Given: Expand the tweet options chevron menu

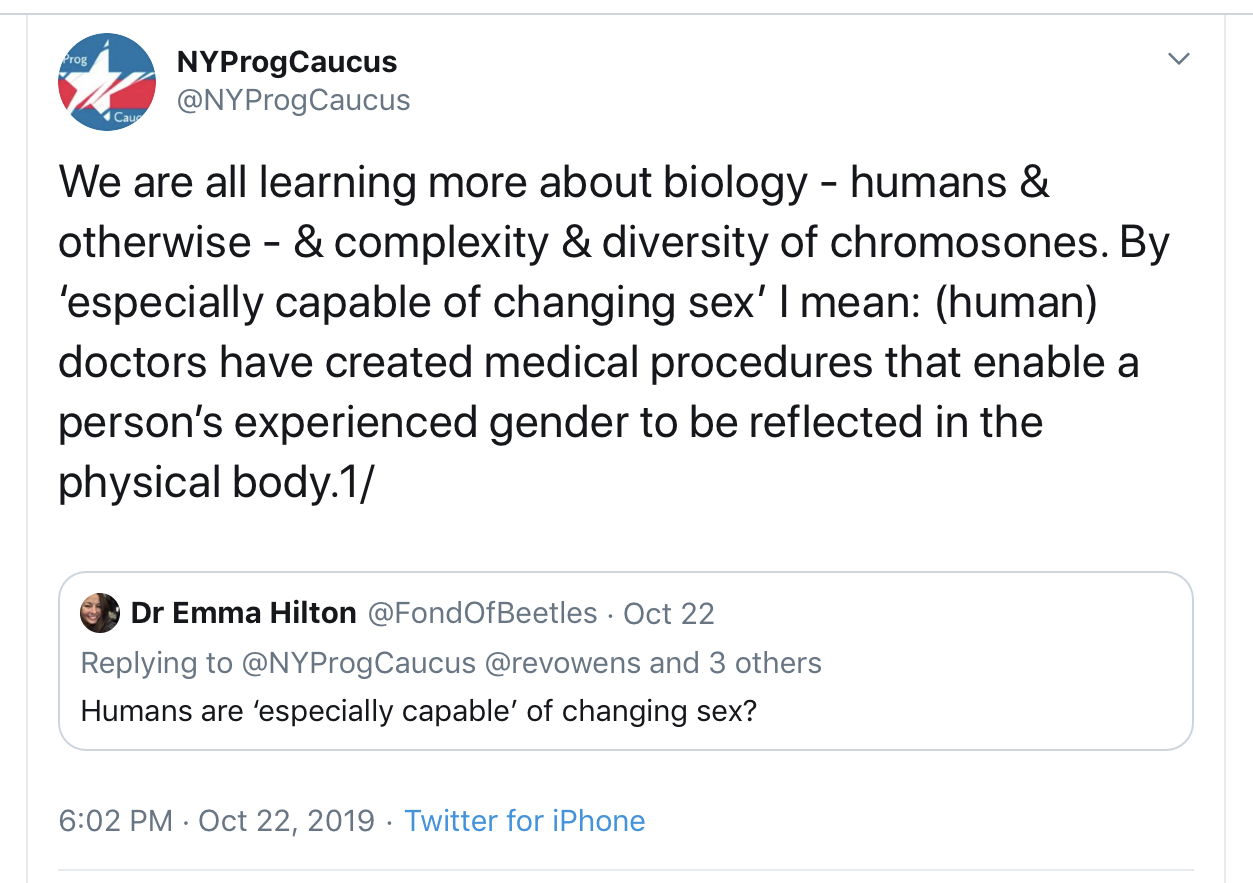Looking at the screenshot, I should (x=1179, y=60).
